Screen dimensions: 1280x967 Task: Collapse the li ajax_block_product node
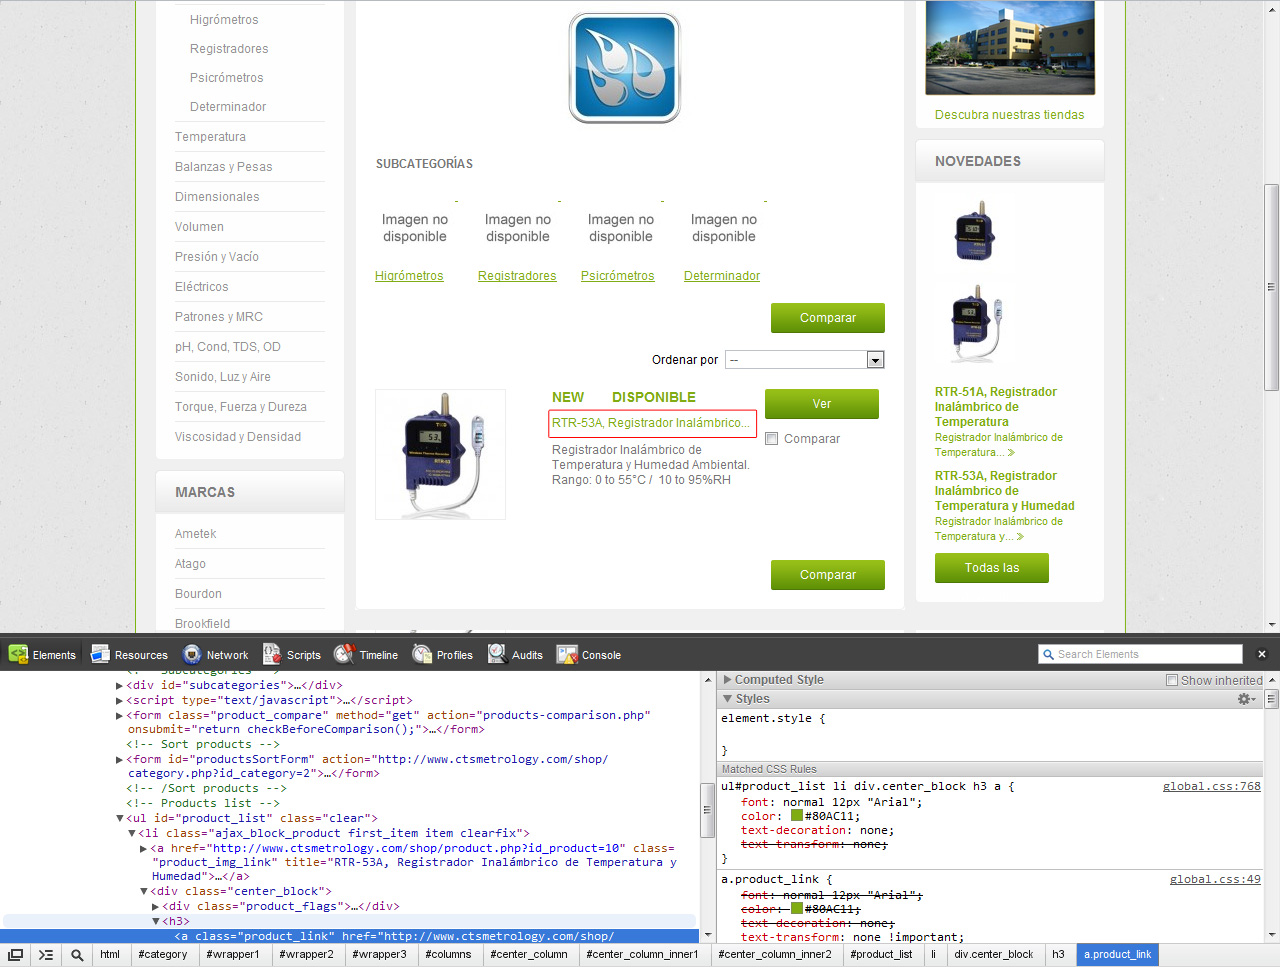132,833
